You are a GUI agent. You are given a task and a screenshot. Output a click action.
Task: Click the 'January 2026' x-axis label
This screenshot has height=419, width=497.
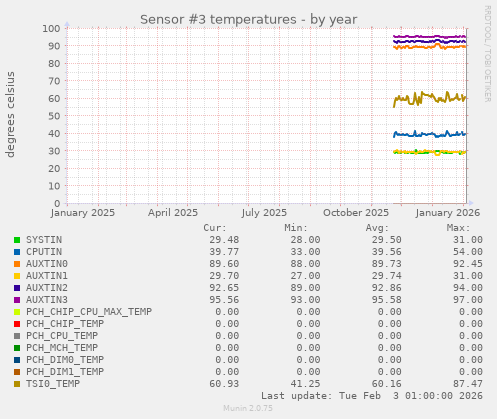(x=448, y=213)
